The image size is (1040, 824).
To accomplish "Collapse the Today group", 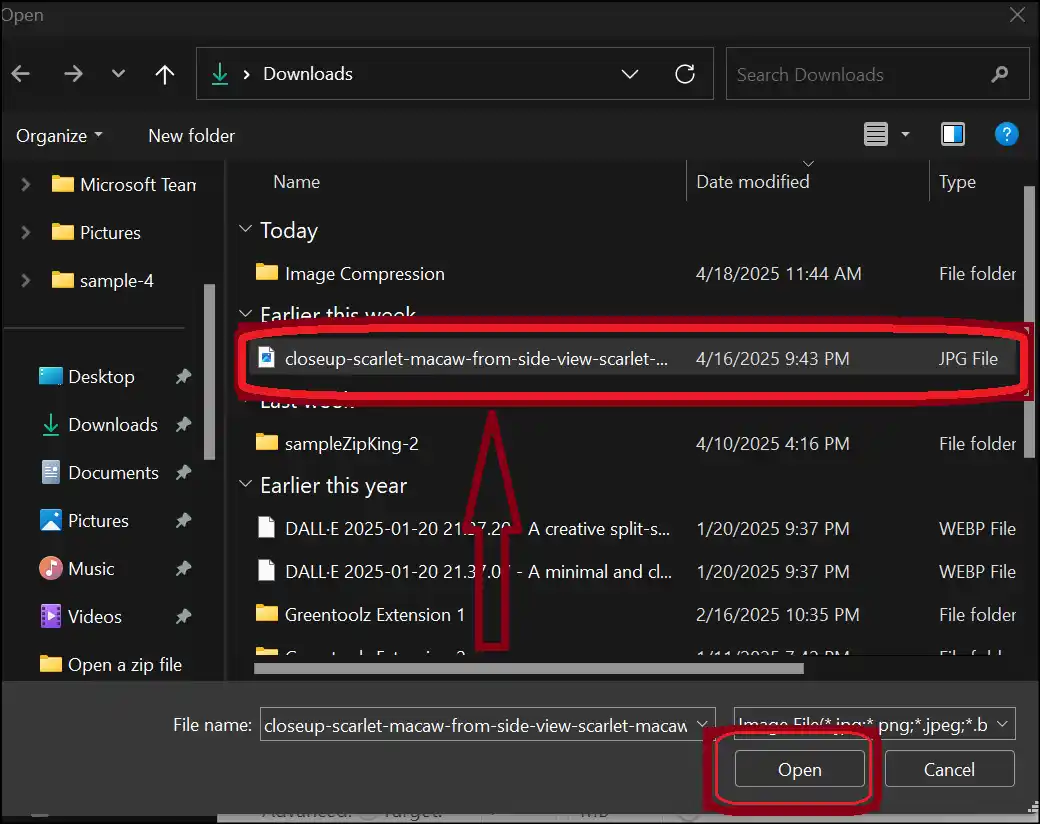I will [x=245, y=229].
